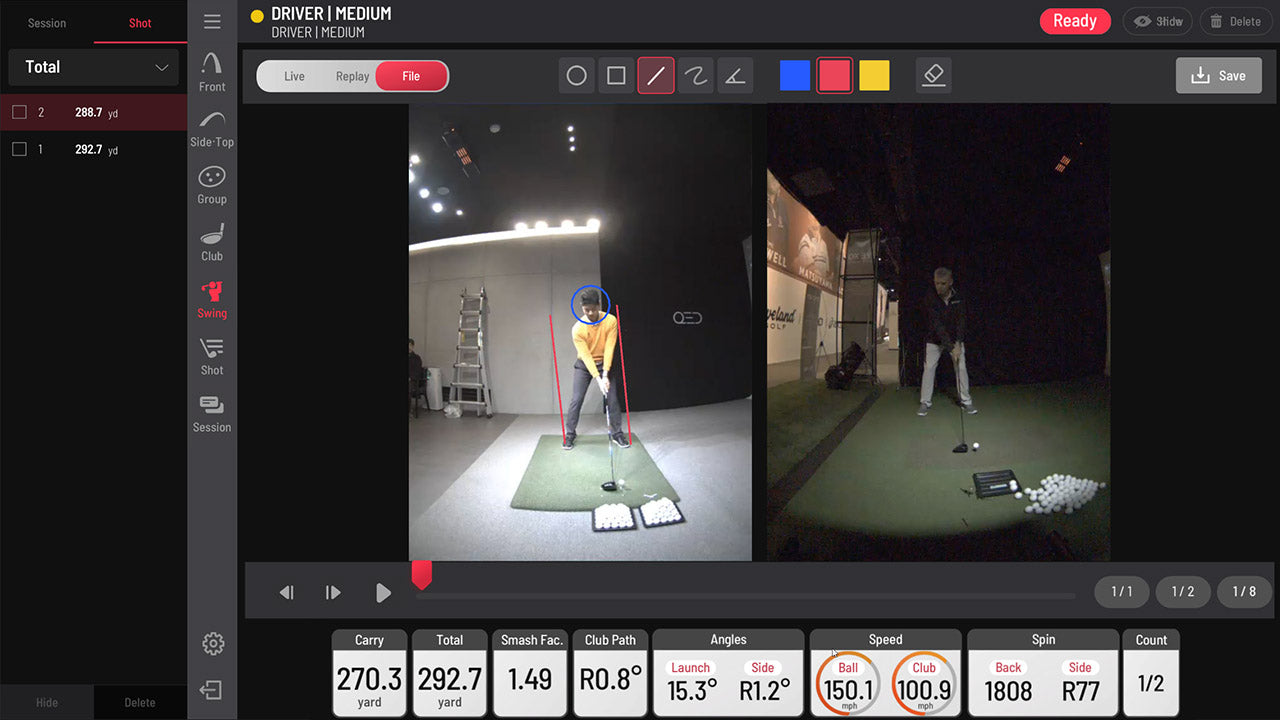Check the box for shot 1
1280x720 pixels.
tap(19, 150)
